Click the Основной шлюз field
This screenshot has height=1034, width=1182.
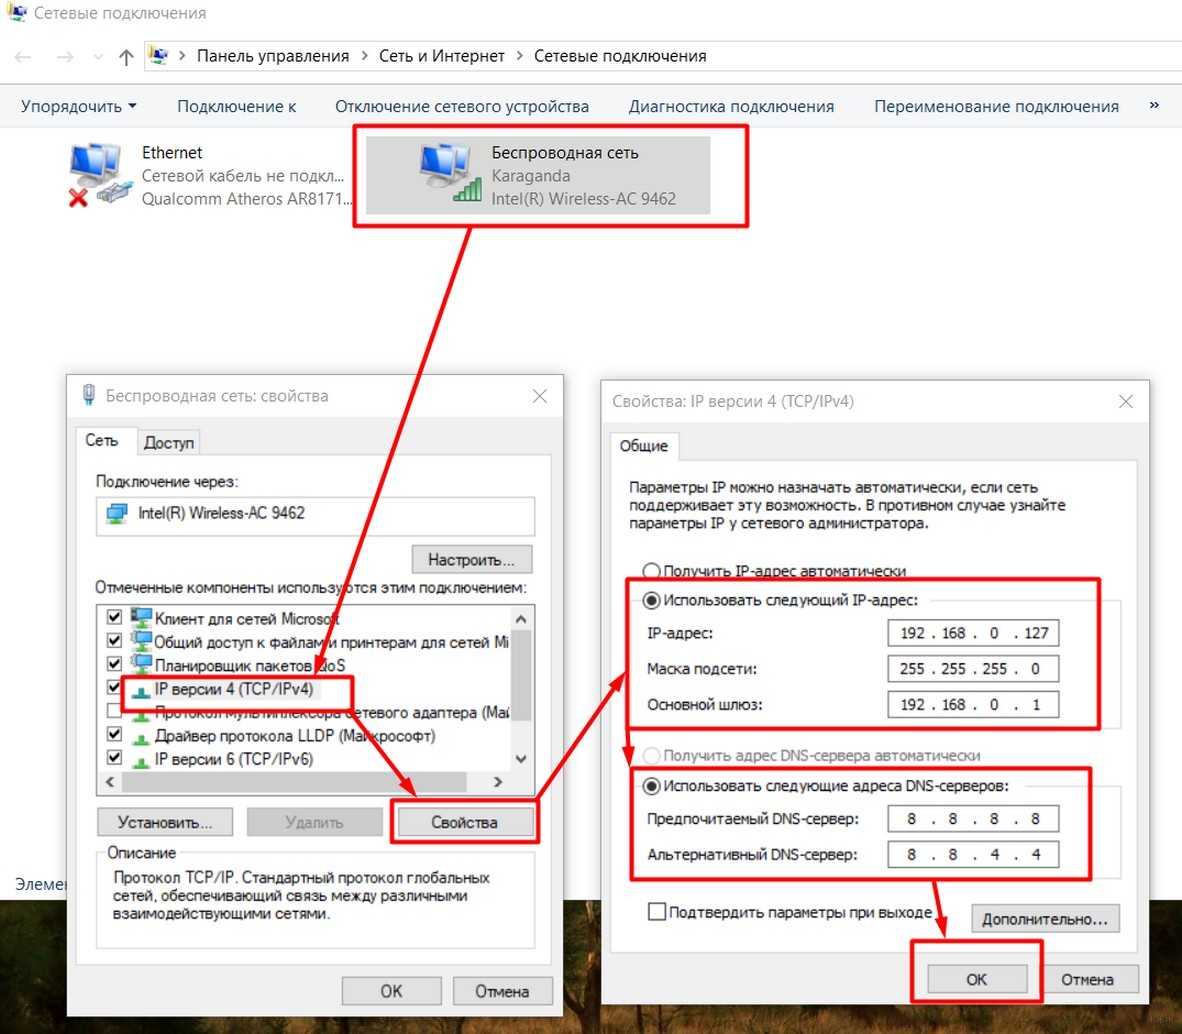[973, 704]
